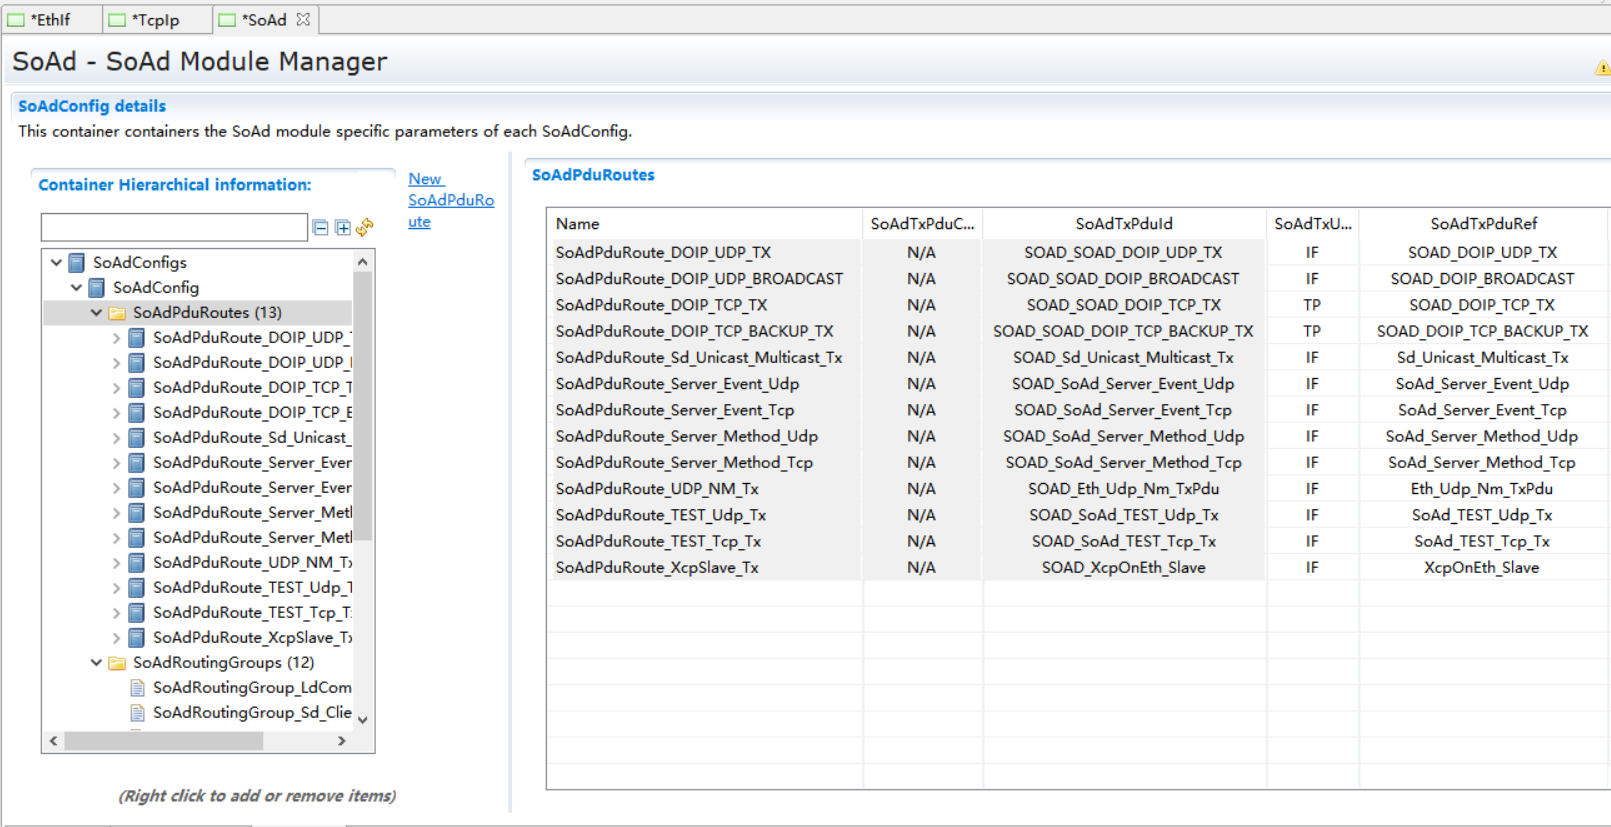The image size is (1611, 827).
Task: Click the SoAdRoutingGroups folder icon
Action: point(117,663)
